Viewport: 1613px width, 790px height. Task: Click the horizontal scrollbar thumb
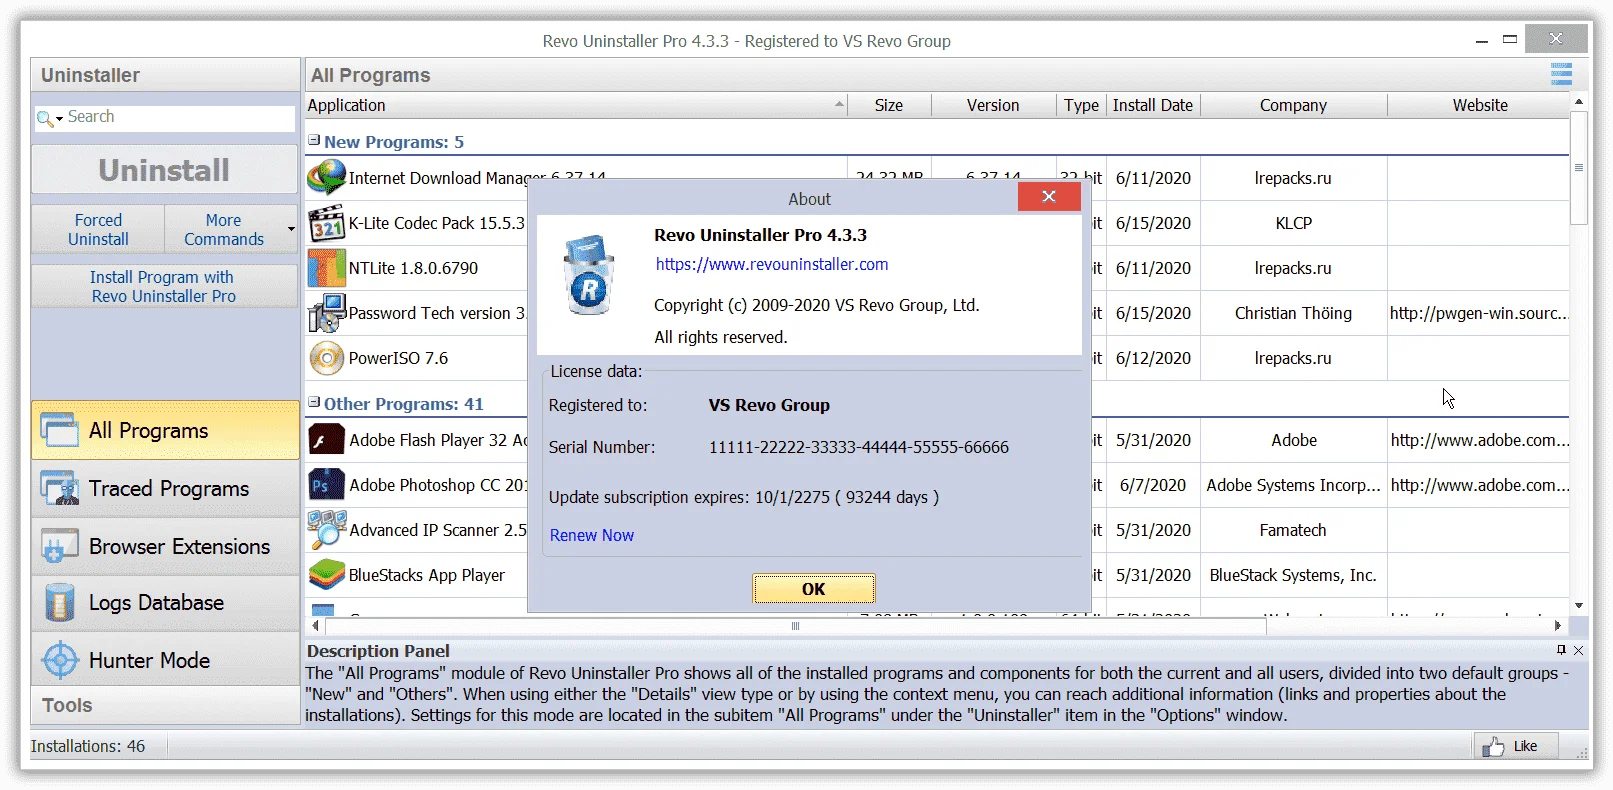pos(795,626)
